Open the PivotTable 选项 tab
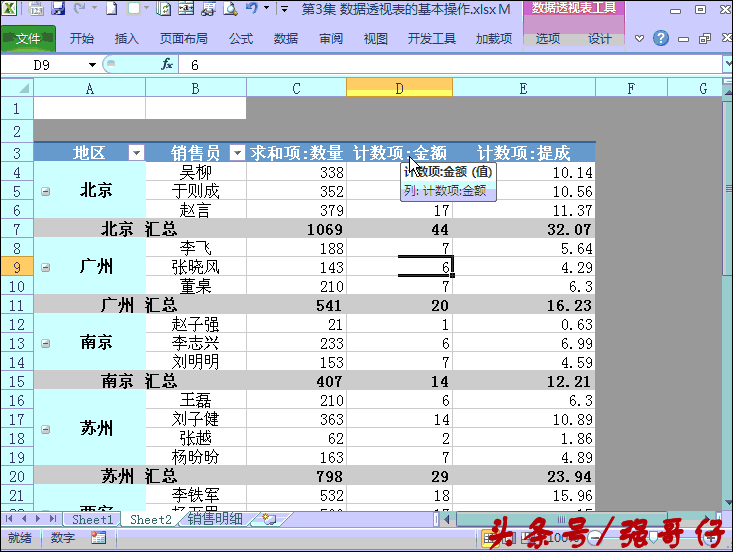Viewport: 733px width, 552px height. (x=548, y=38)
